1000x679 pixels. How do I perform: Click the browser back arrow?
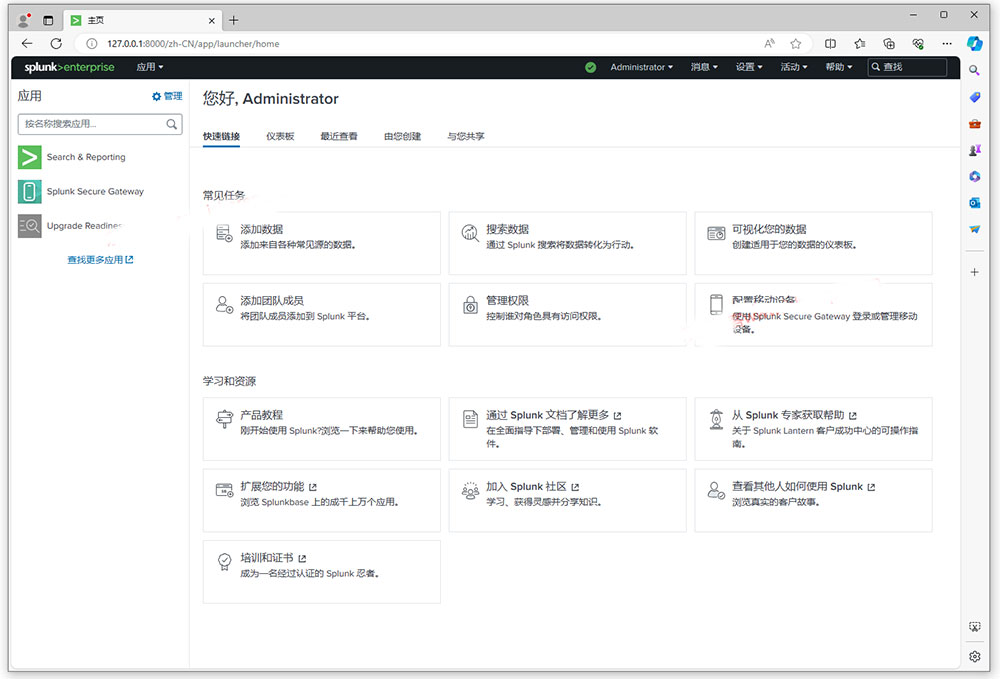click(x=27, y=43)
